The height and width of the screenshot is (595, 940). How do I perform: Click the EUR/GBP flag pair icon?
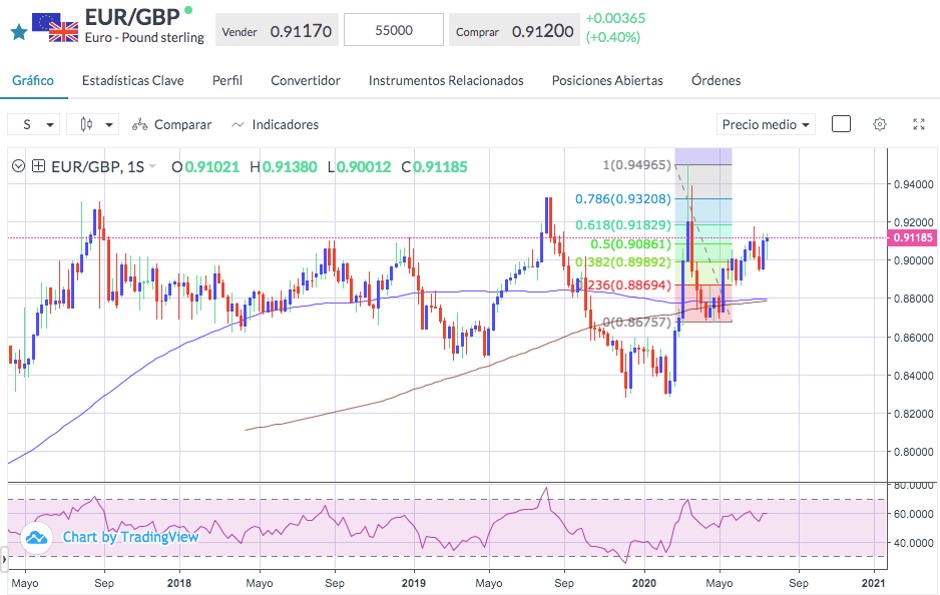[x=55, y=28]
